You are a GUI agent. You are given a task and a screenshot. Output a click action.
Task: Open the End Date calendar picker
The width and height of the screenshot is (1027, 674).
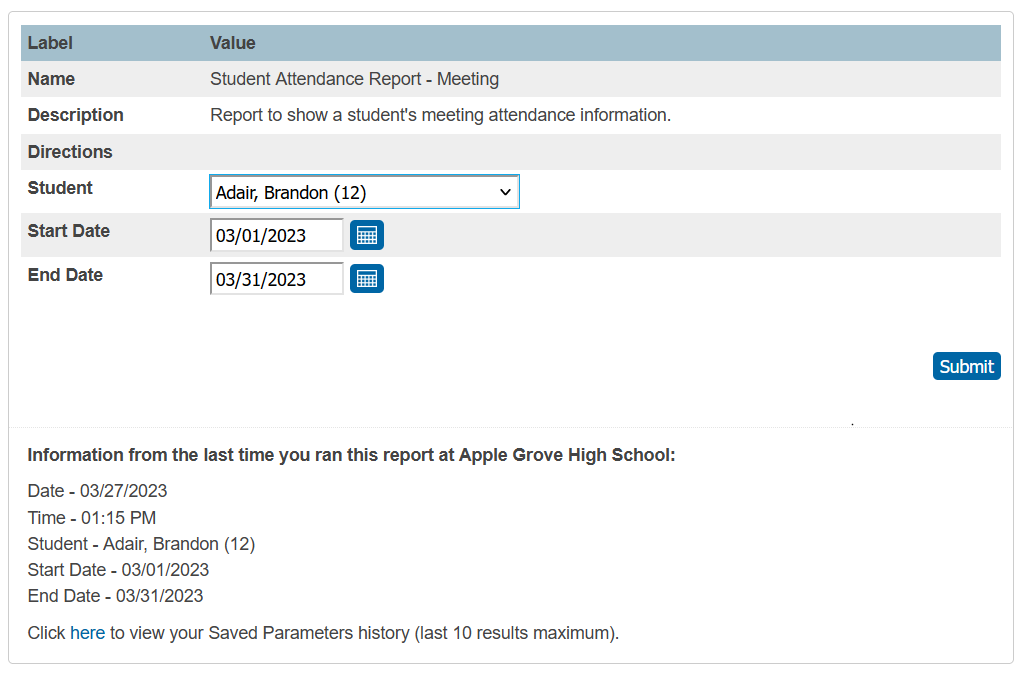pyautogui.click(x=367, y=279)
